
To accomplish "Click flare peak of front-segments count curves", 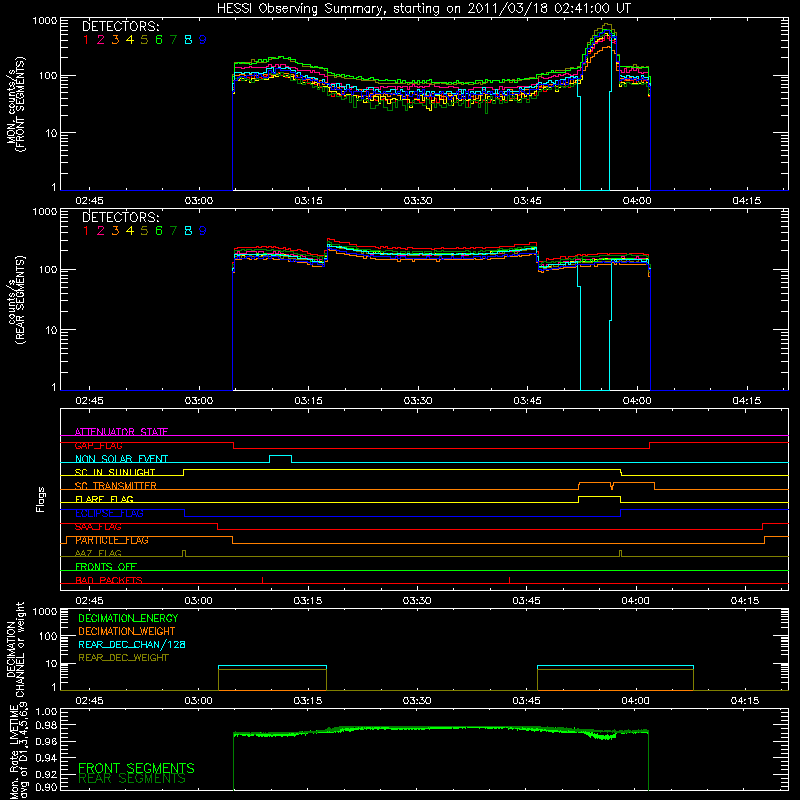I will [x=606, y=24].
